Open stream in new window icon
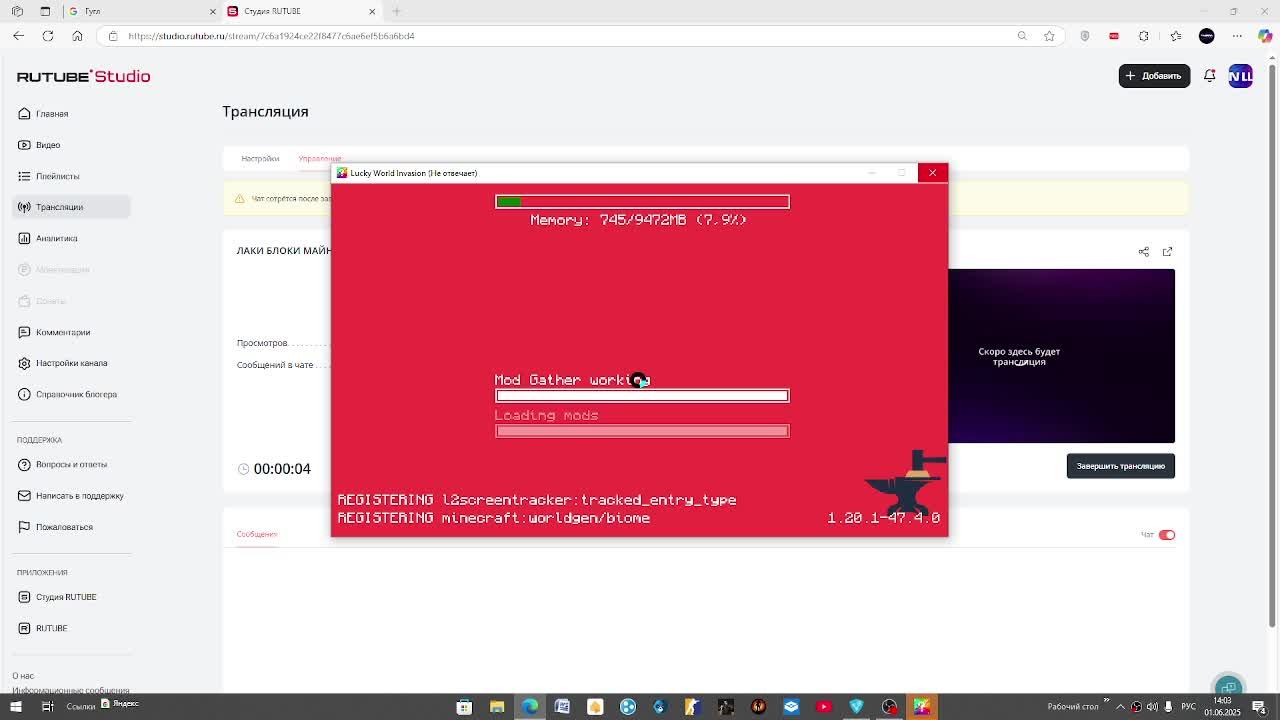The image size is (1280, 720). point(1167,252)
